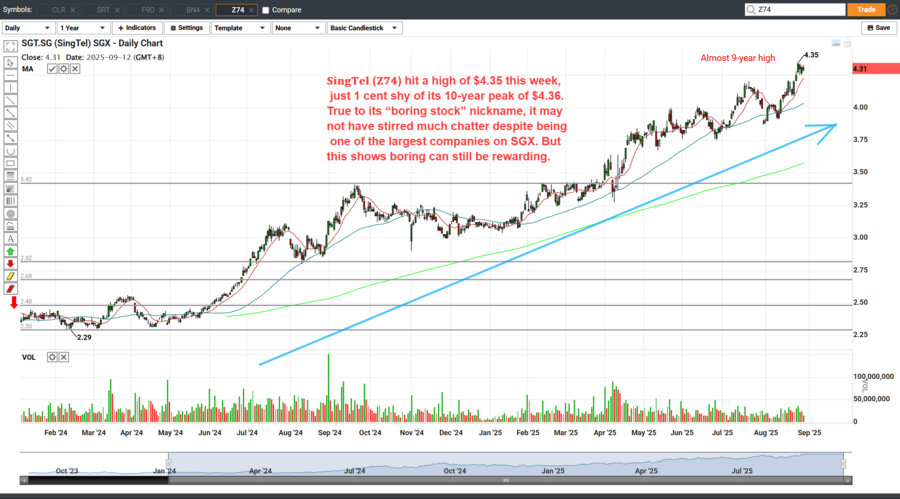Add a green up-arrow marker
Image resolution: width=900 pixels, height=499 pixels.
[10, 252]
